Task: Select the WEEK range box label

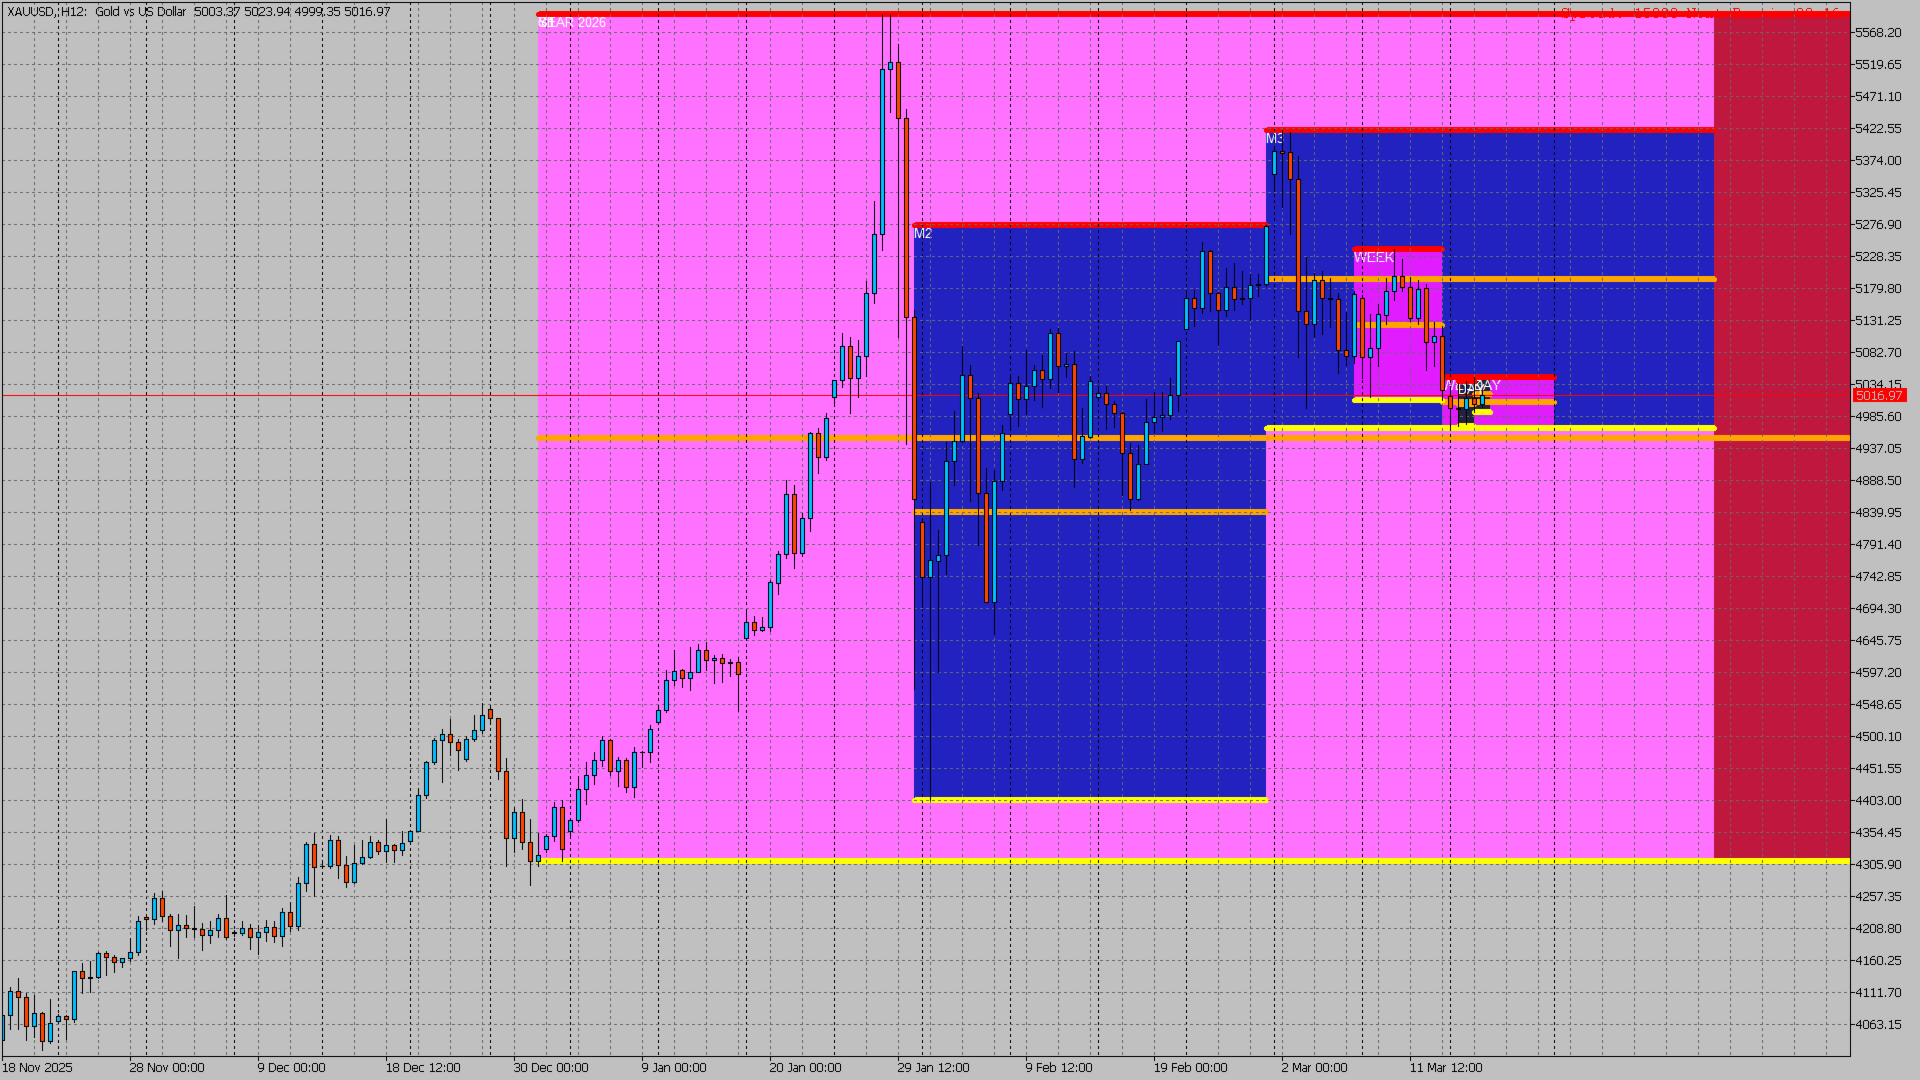Action: (x=1373, y=258)
